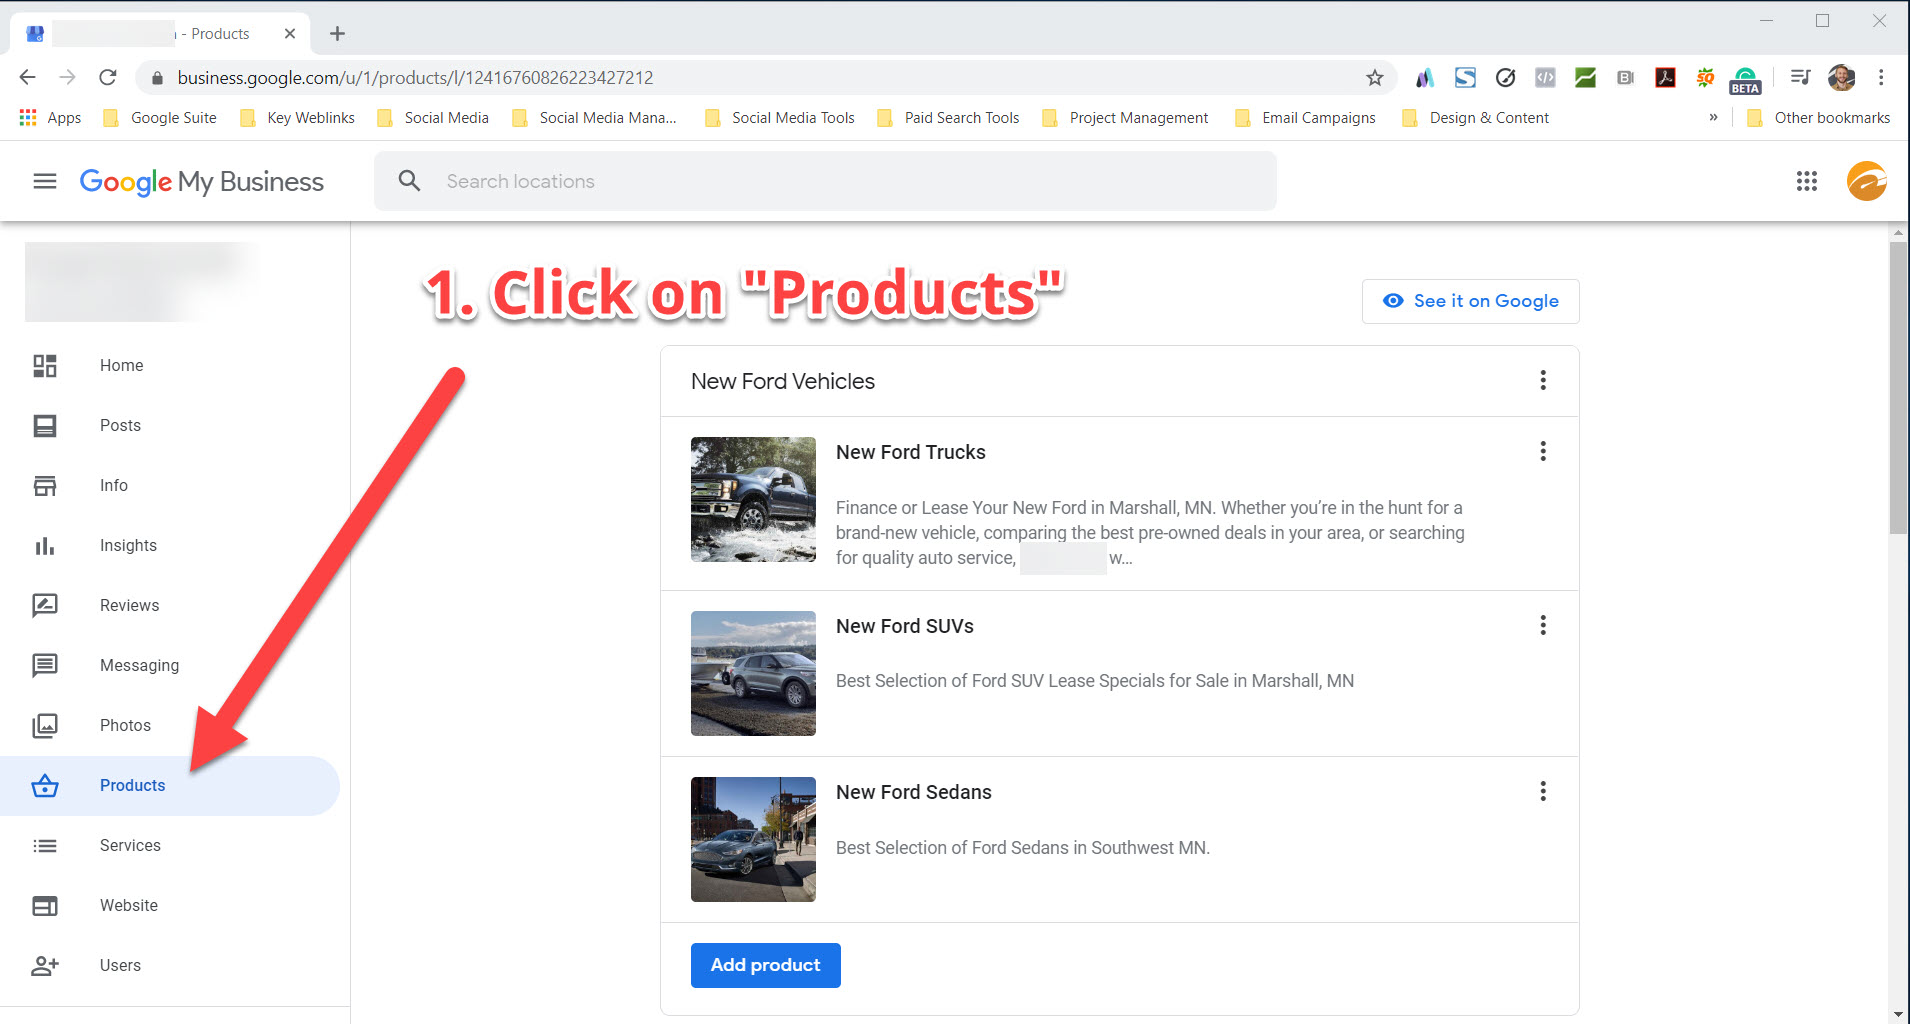The height and width of the screenshot is (1024, 1910).
Task: Expand hidden bookmarks with the double-chevron
Action: tap(1712, 117)
